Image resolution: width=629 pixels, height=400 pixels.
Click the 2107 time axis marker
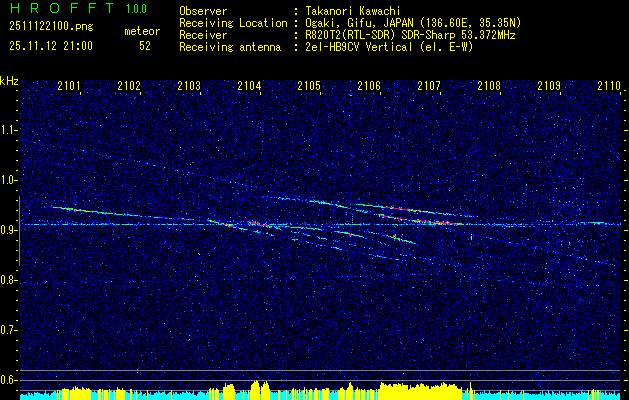[429, 86]
